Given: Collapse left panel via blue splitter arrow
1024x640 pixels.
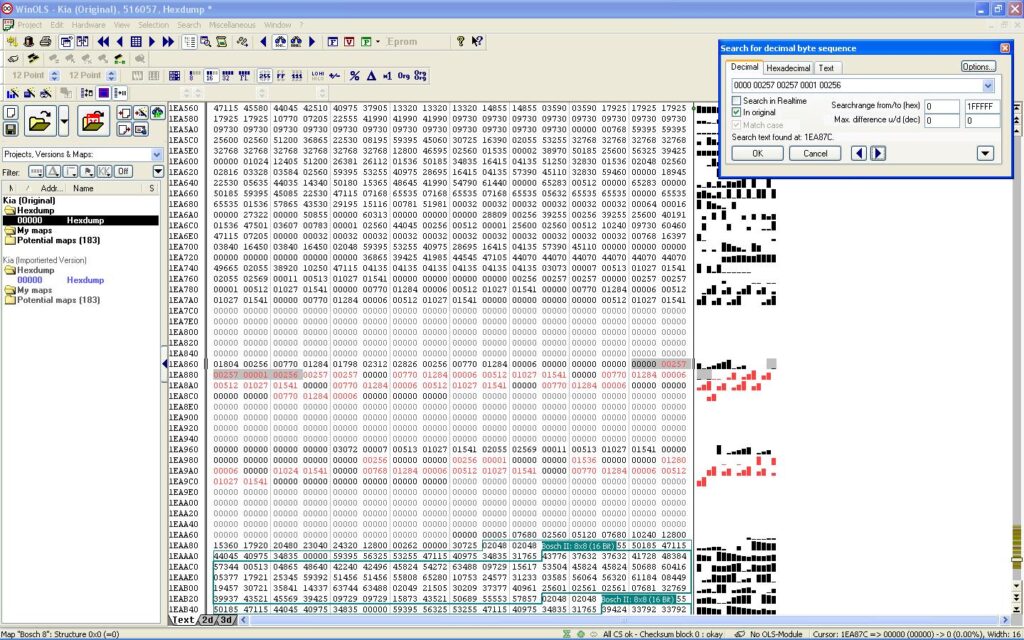Looking at the screenshot, I should (x=165, y=363).
